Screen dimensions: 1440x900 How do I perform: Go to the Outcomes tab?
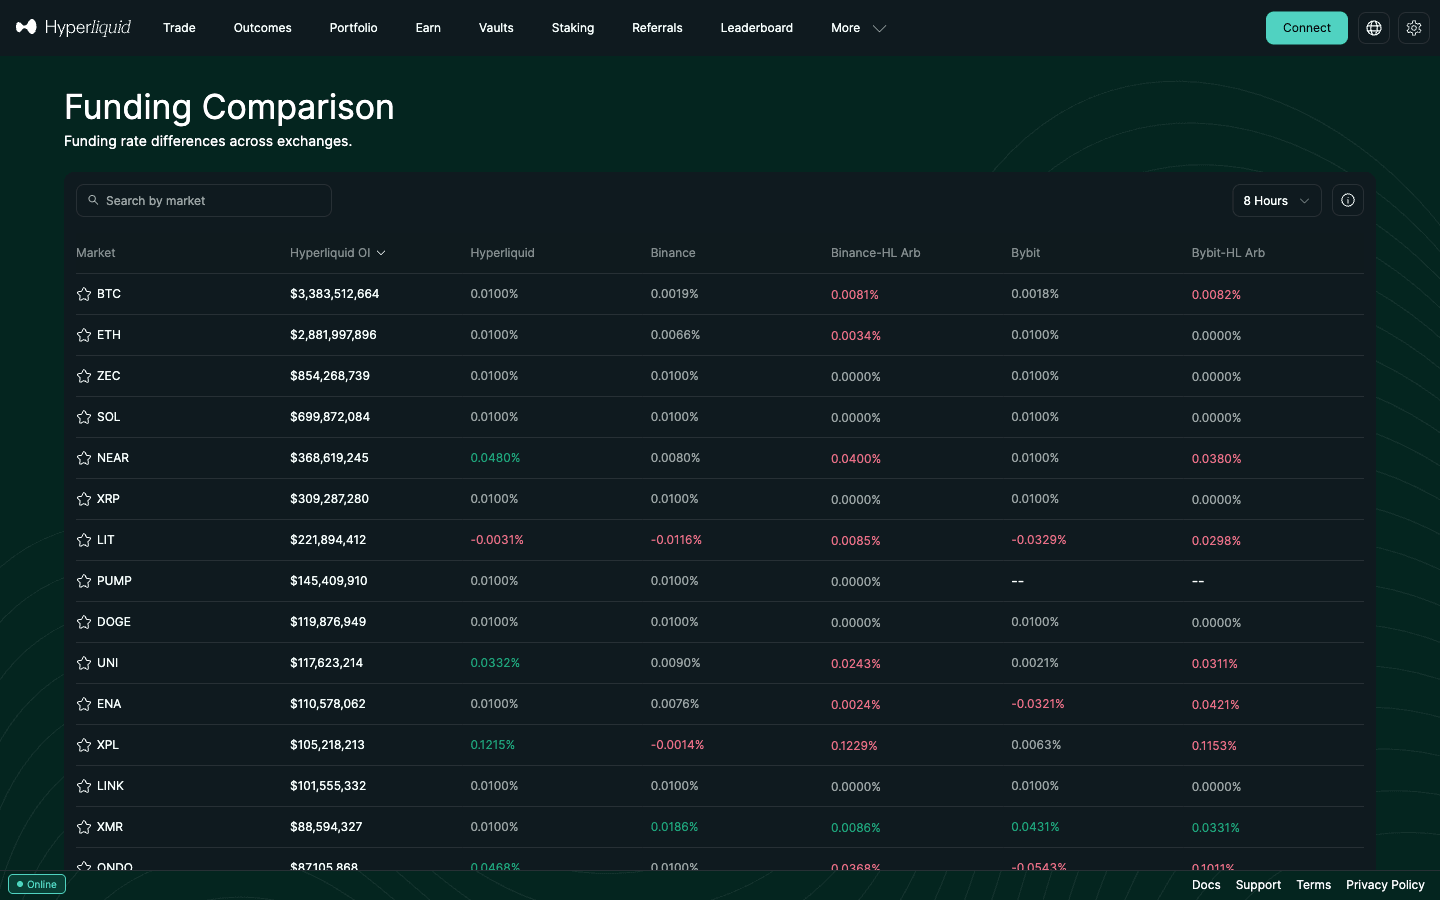pyautogui.click(x=263, y=28)
